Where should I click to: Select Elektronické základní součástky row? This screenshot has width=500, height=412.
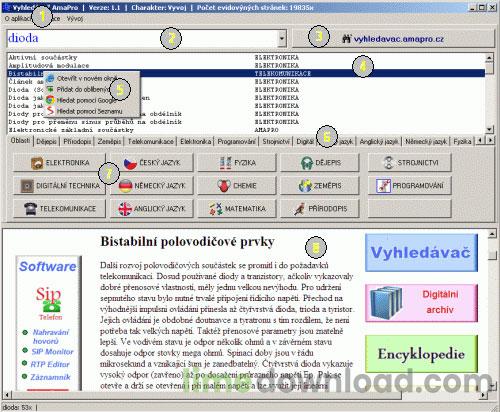[x=246, y=130]
